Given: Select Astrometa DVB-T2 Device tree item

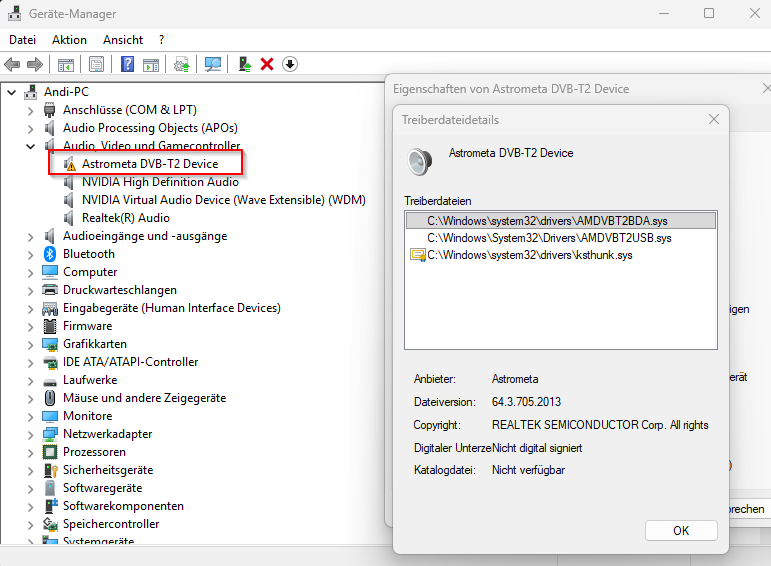Looking at the screenshot, I should pyautogui.click(x=149, y=164).
